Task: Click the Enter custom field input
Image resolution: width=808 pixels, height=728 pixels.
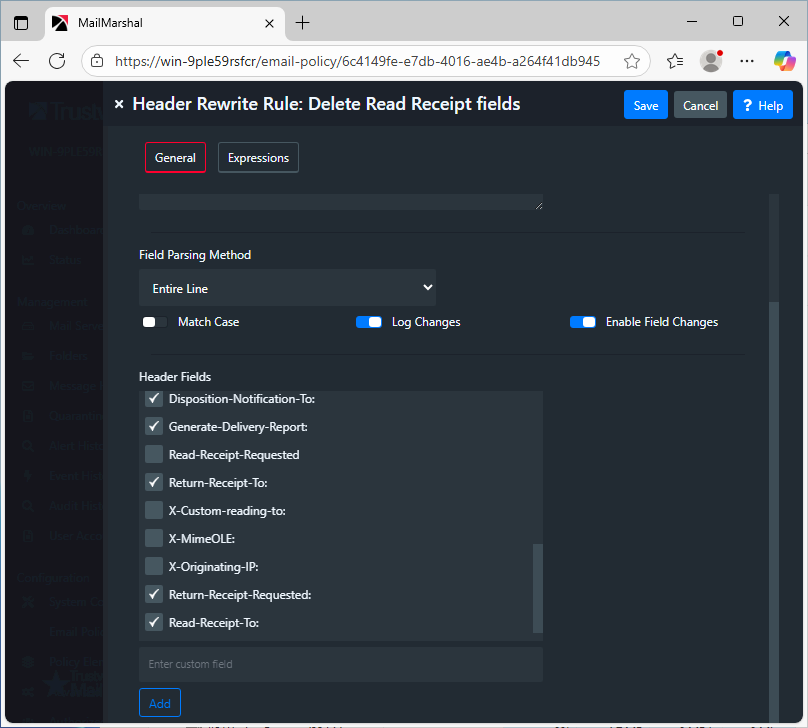Action: (340, 664)
